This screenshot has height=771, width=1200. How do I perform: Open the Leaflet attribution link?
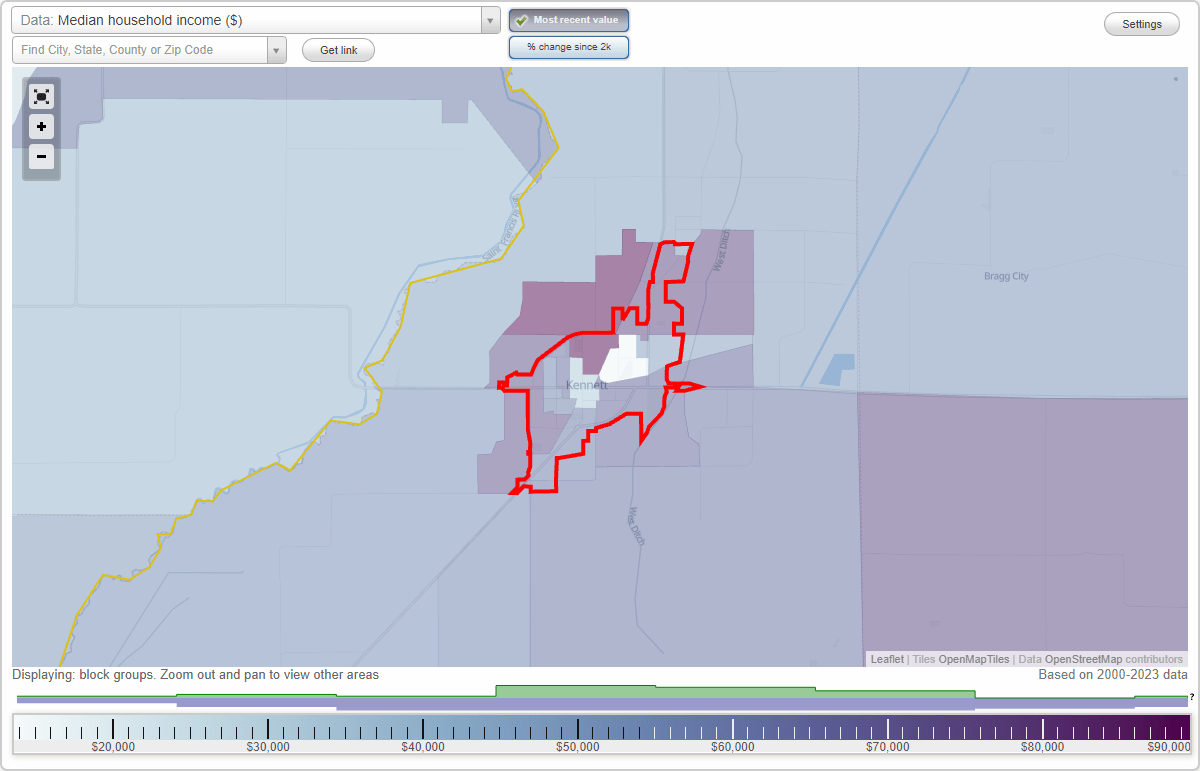click(887, 659)
